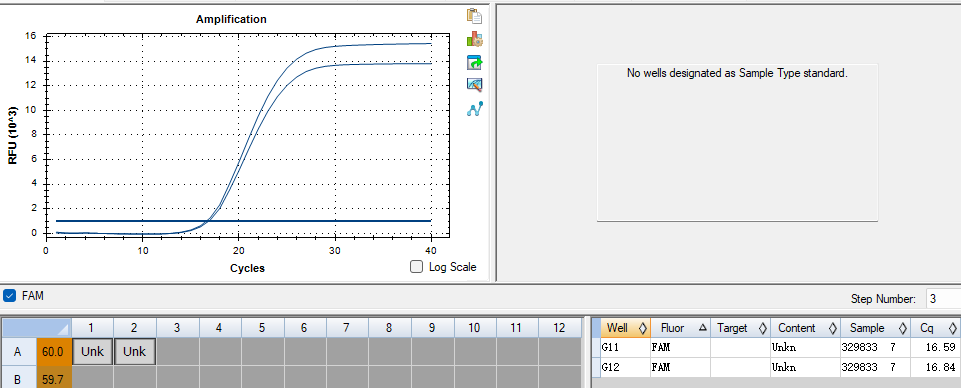Open the trace style chart-with-pencil icon

474,85
